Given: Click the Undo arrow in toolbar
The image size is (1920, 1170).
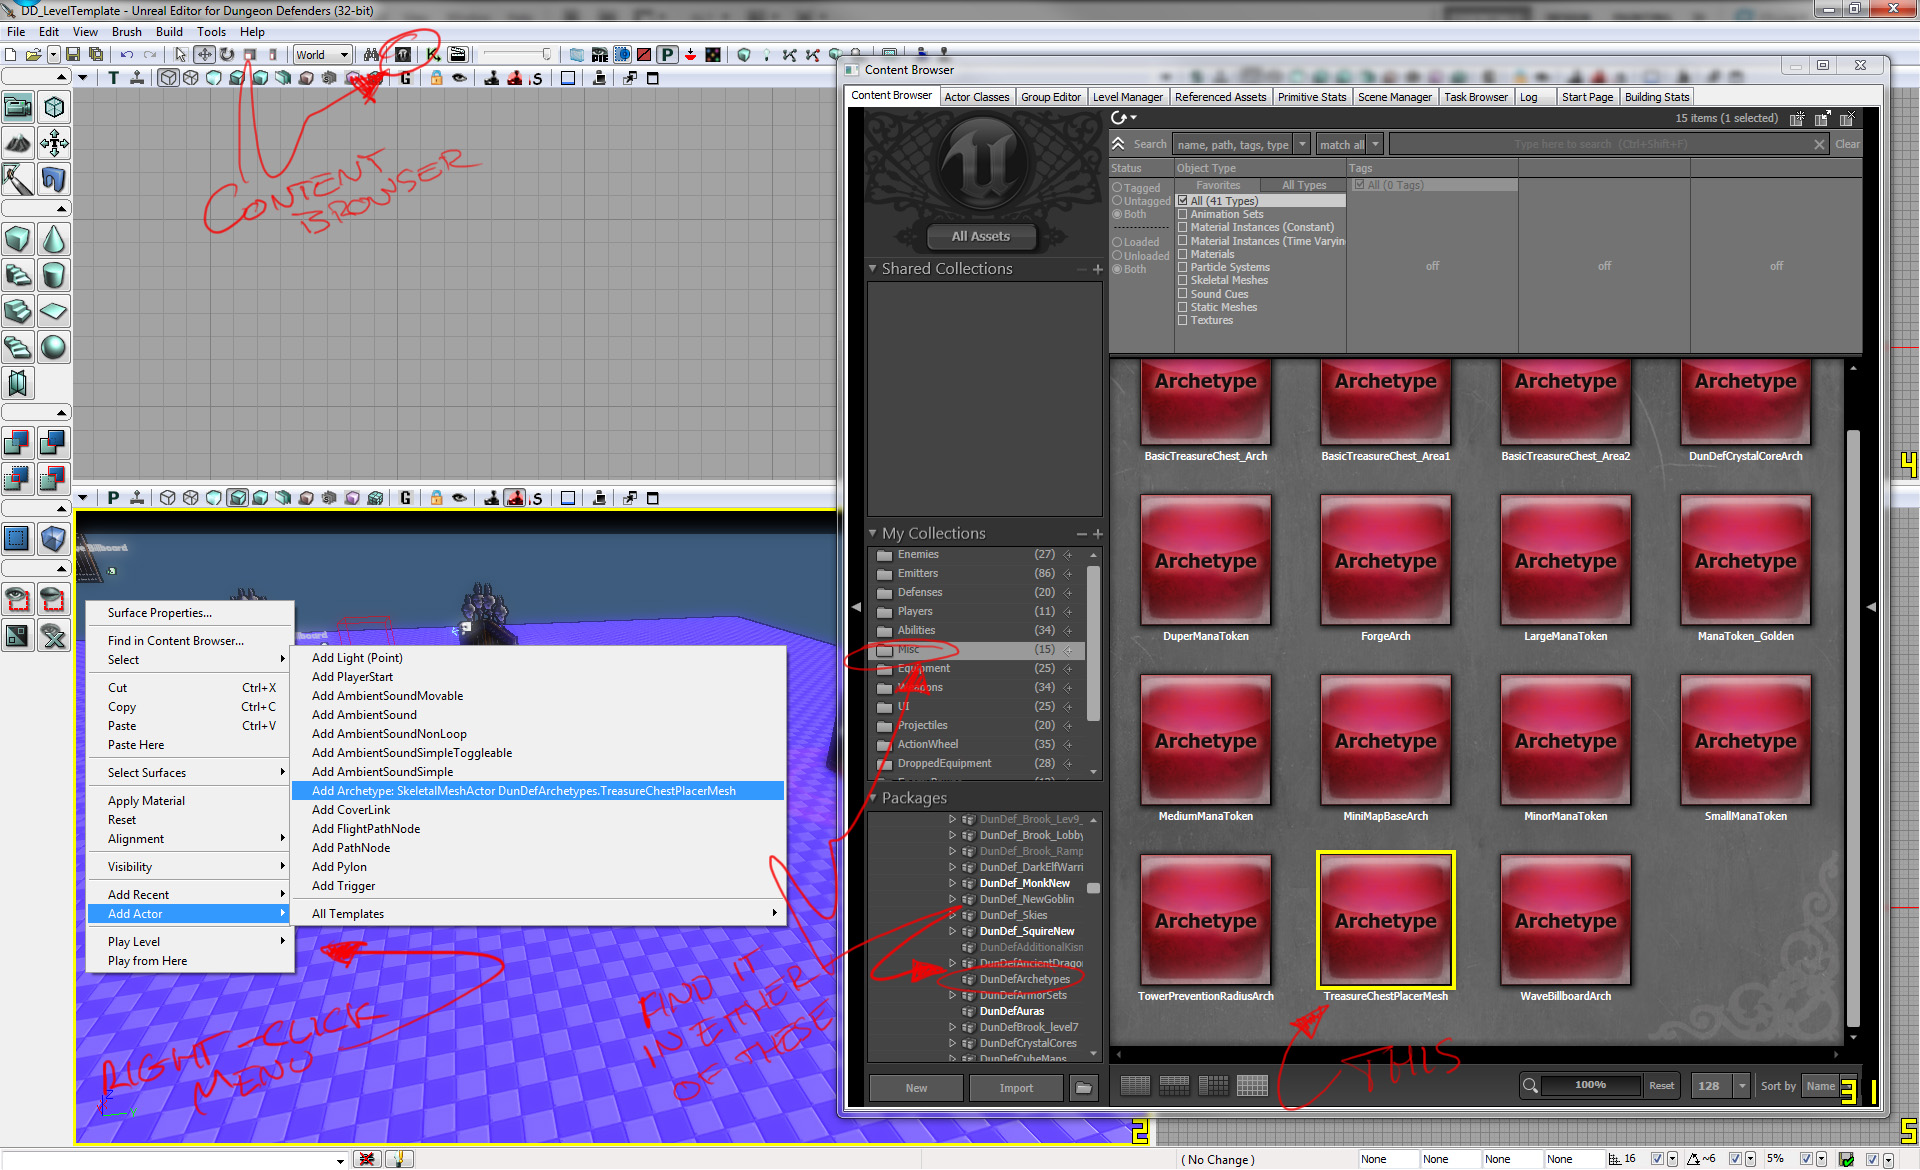Looking at the screenshot, I should pyautogui.click(x=127, y=54).
